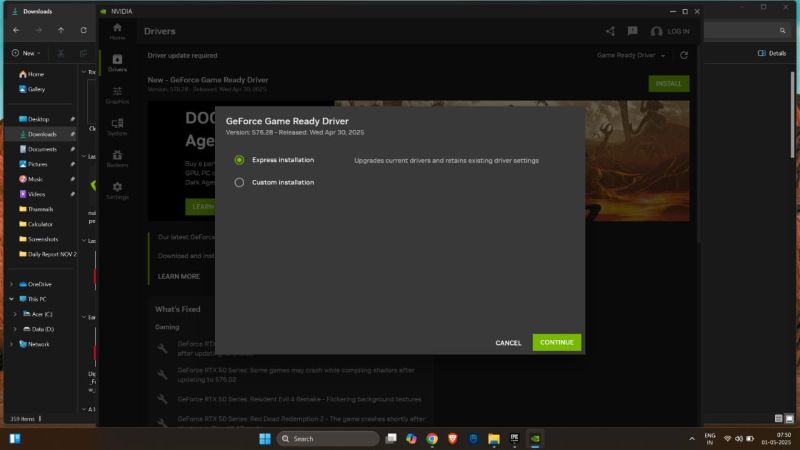800x450 pixels.
Task: Open Drivers section in the NVIDIA sidebar
Action: [x=117, y=63]
